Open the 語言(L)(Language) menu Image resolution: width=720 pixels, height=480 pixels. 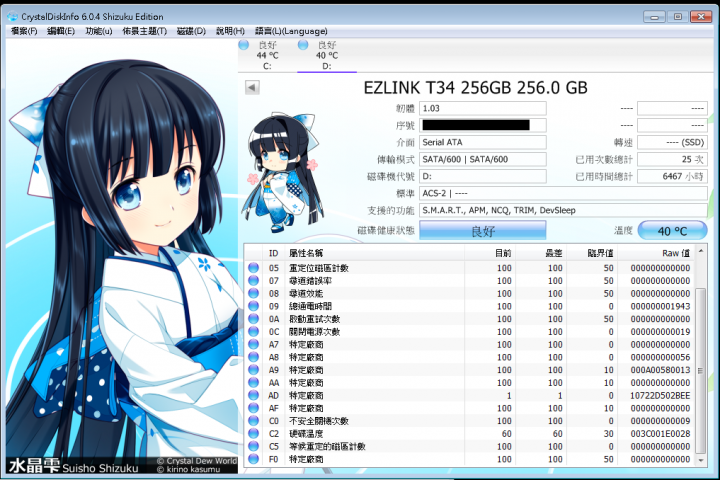coord(291,31)
